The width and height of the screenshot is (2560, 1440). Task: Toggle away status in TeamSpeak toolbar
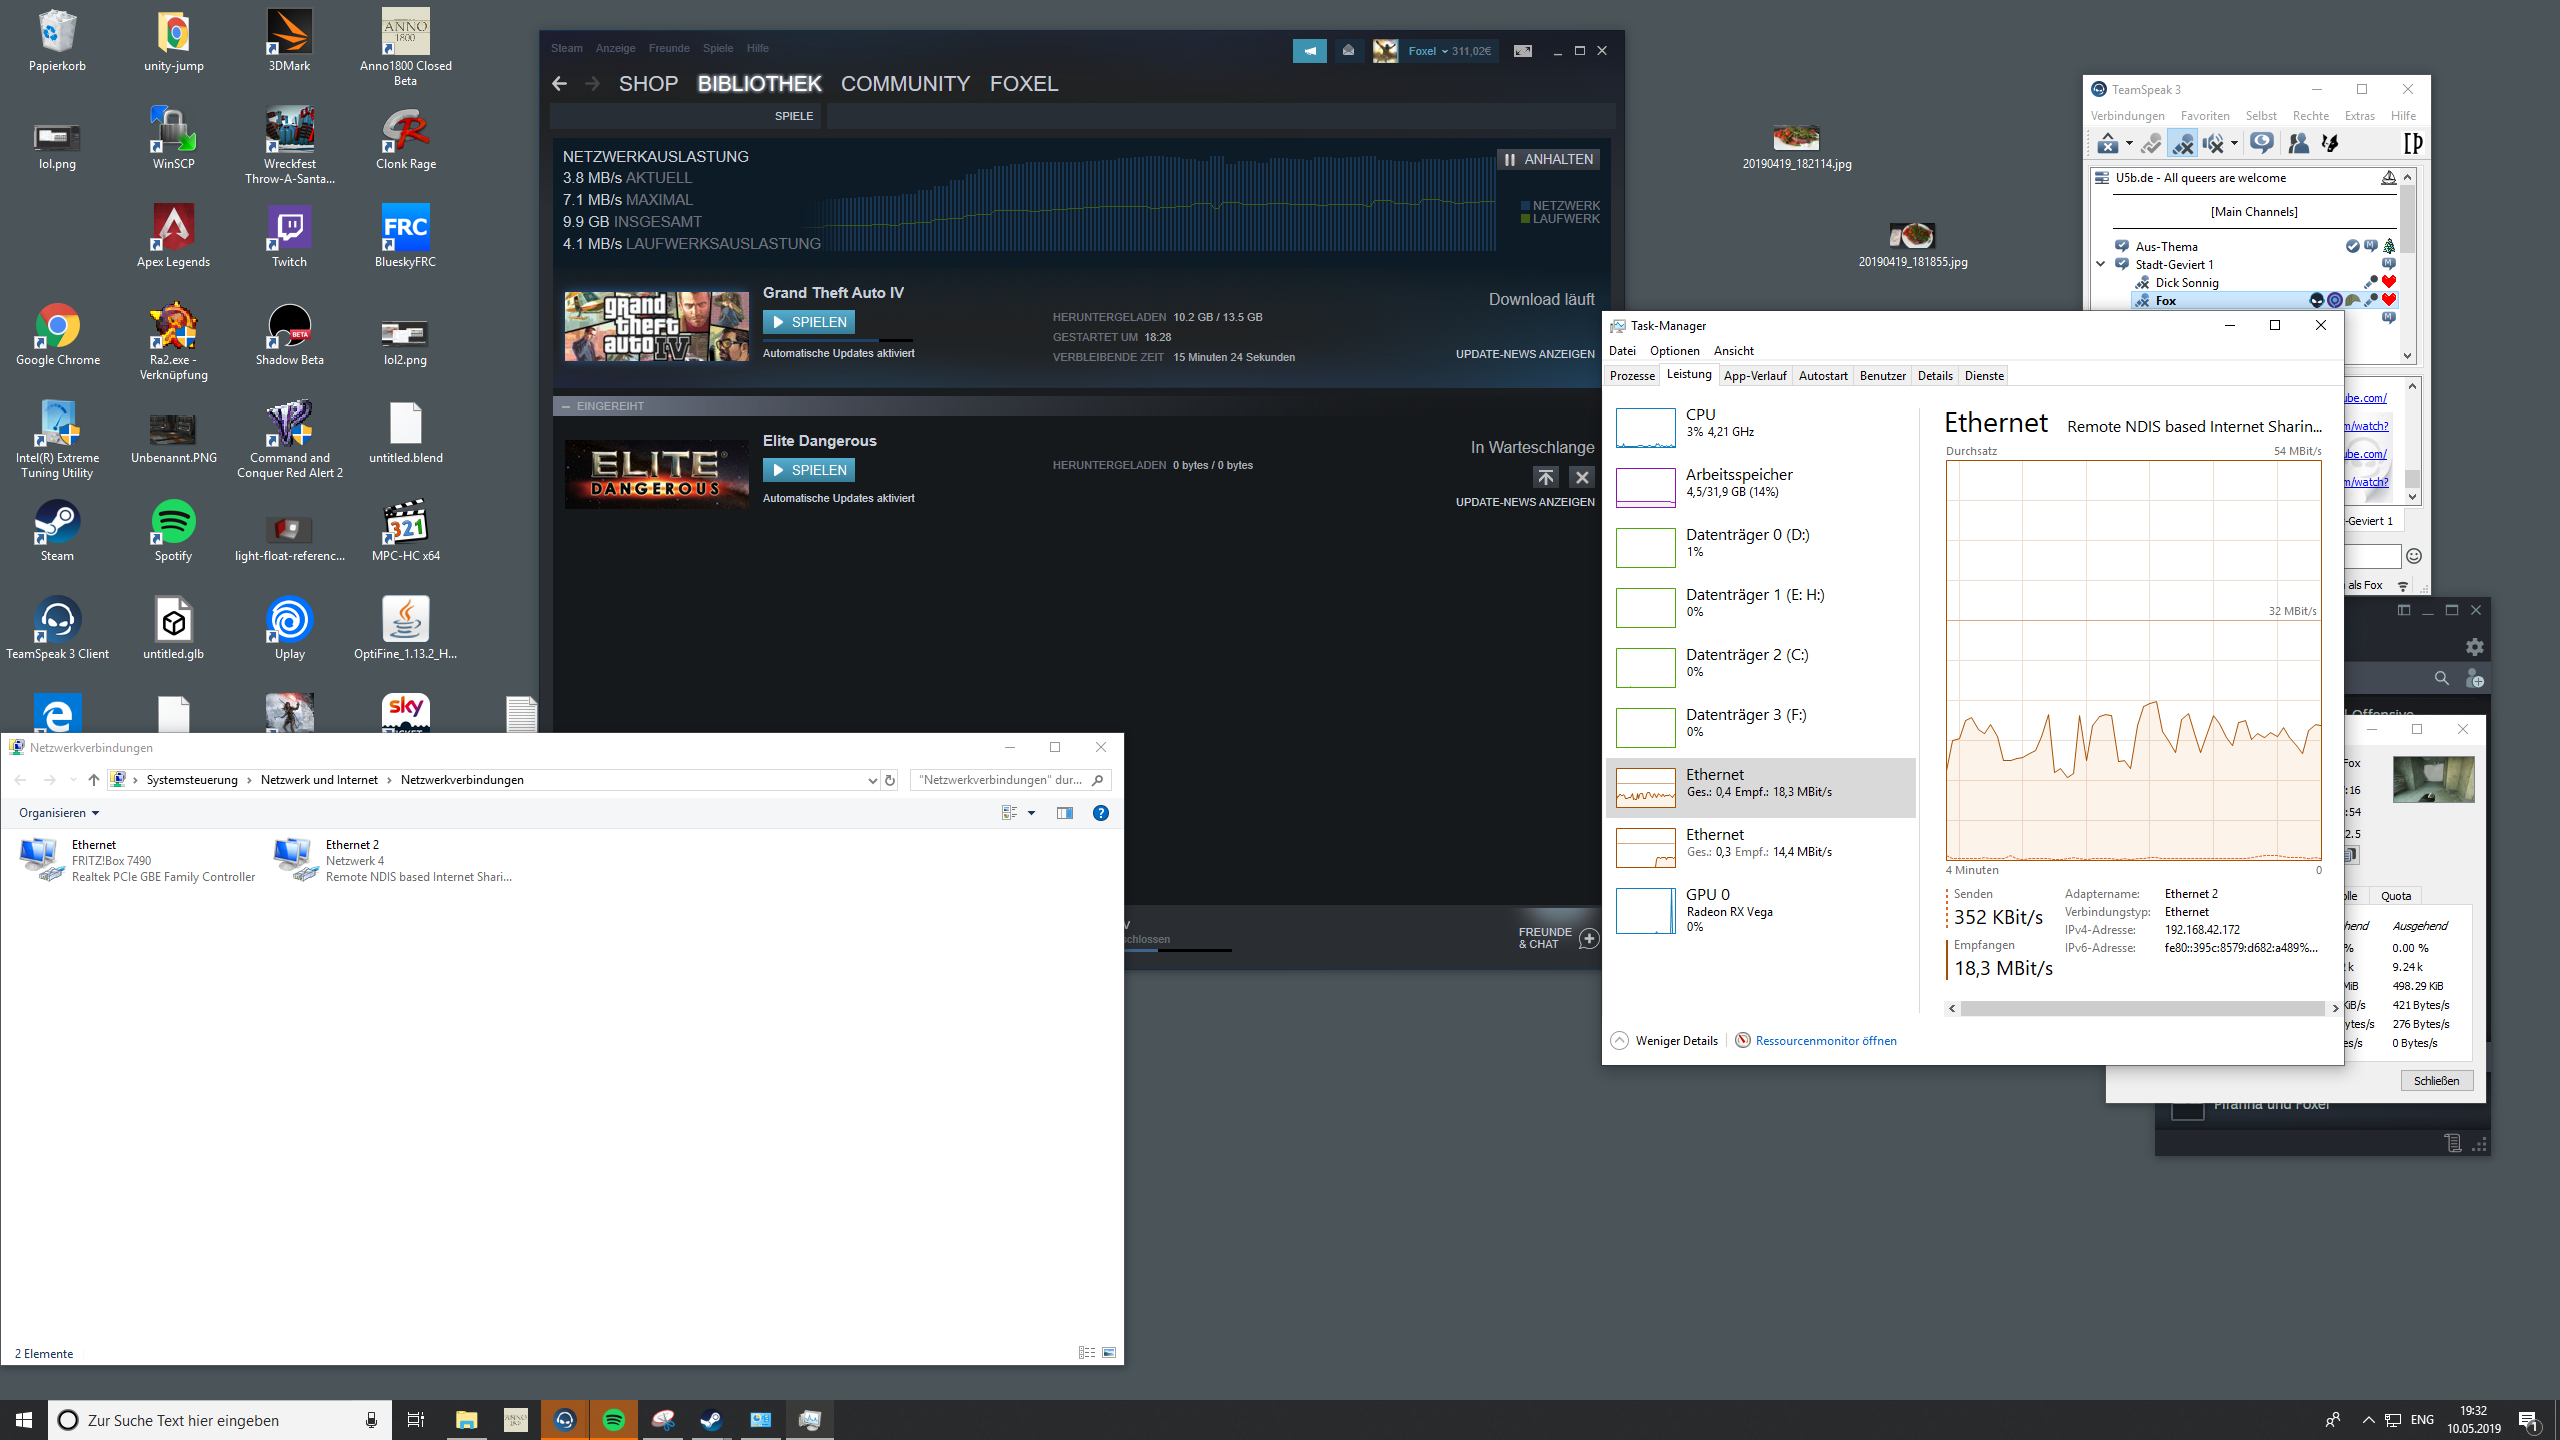click(2107, 143)
